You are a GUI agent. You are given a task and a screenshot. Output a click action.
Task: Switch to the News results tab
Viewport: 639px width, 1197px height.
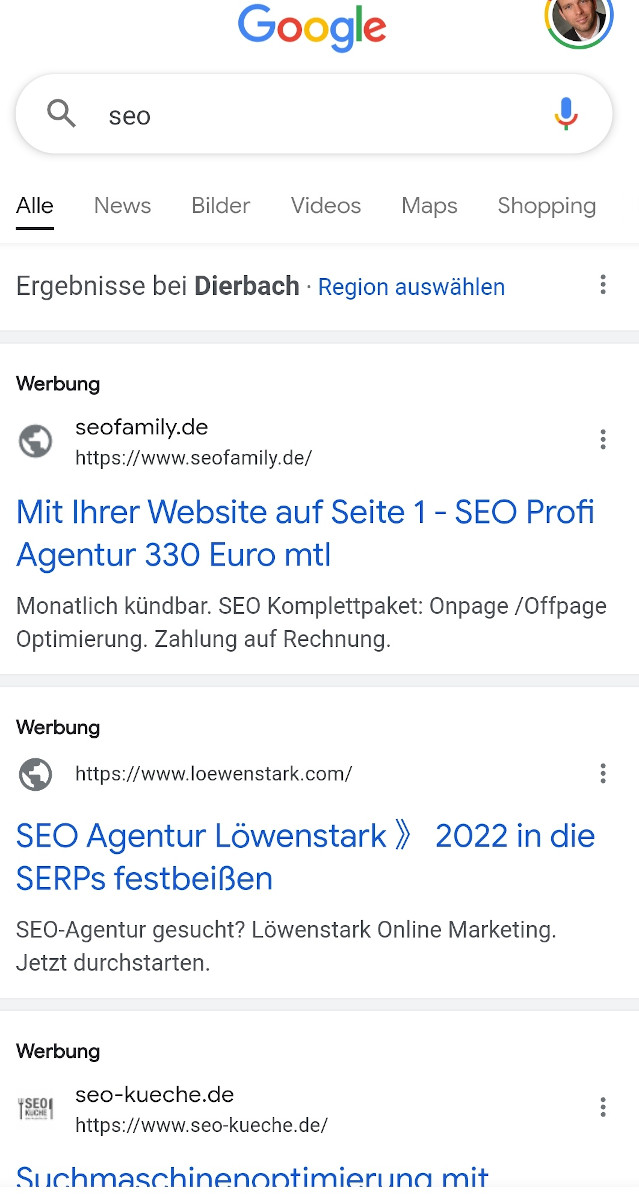click(x=121, y=206)
